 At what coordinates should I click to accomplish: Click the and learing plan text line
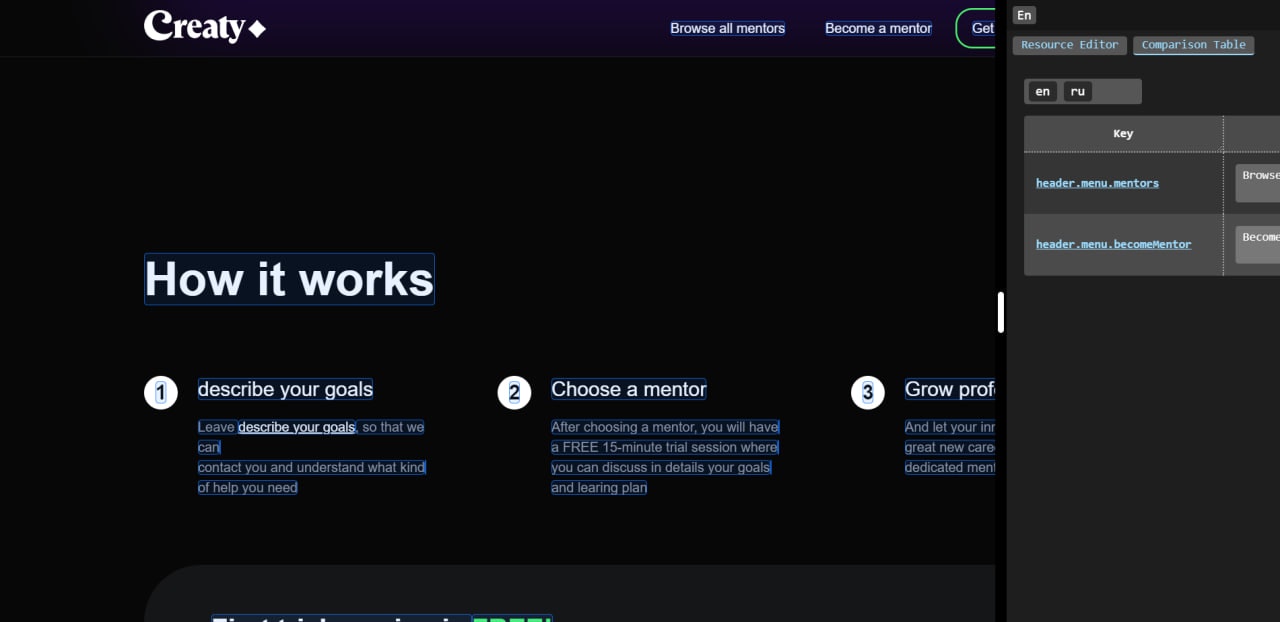pyautogui.click(x=599, y=487)
